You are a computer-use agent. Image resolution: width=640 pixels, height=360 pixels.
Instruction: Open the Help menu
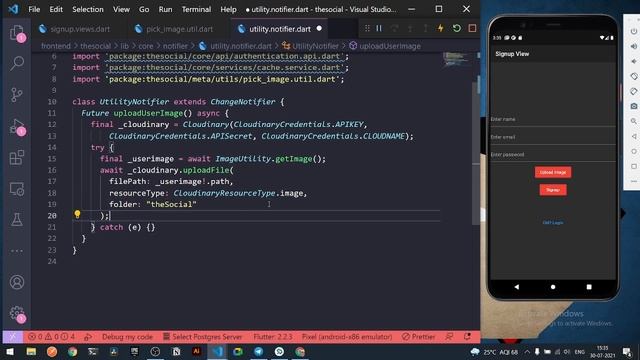coord(228,9)
